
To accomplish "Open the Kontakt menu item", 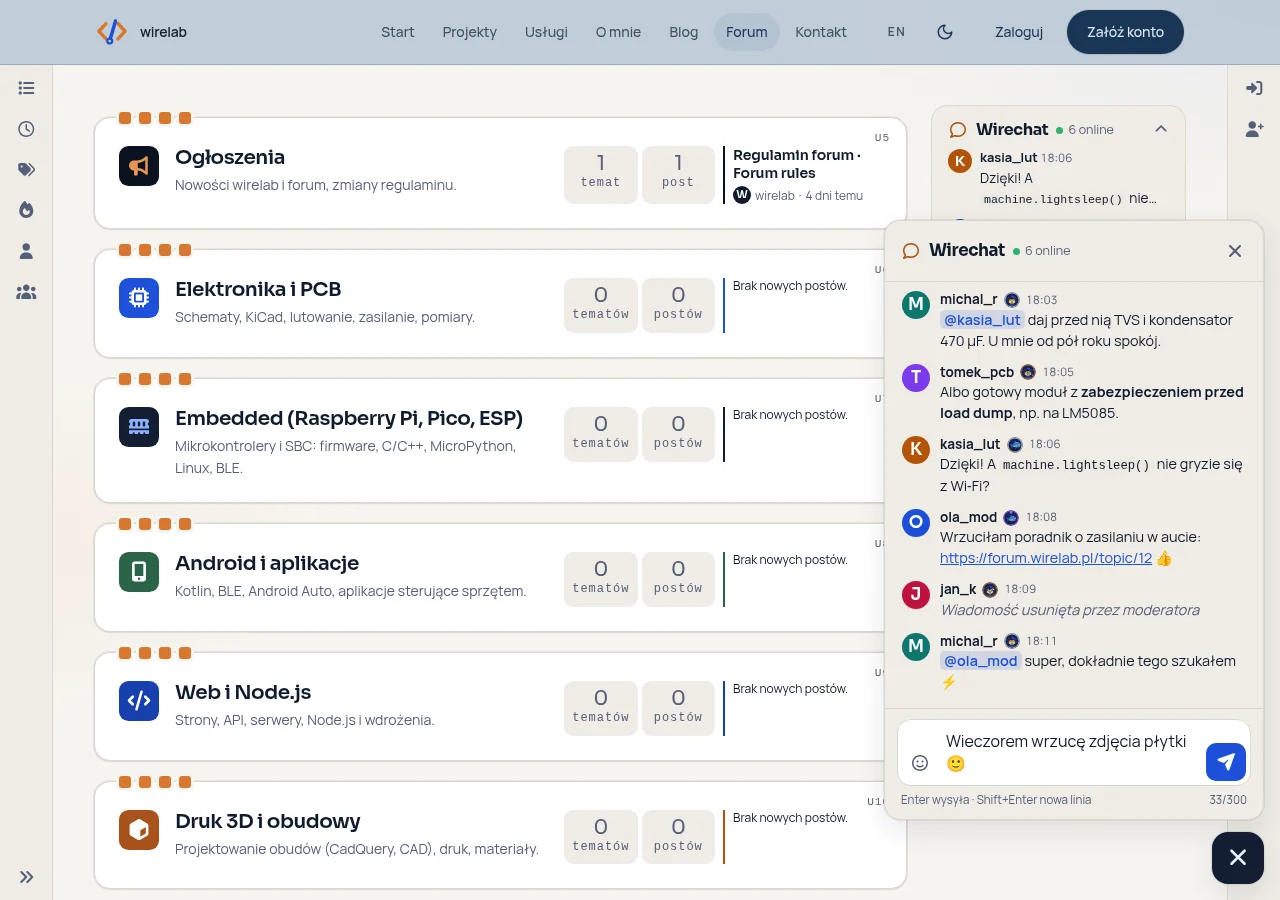I will (821, 32).
